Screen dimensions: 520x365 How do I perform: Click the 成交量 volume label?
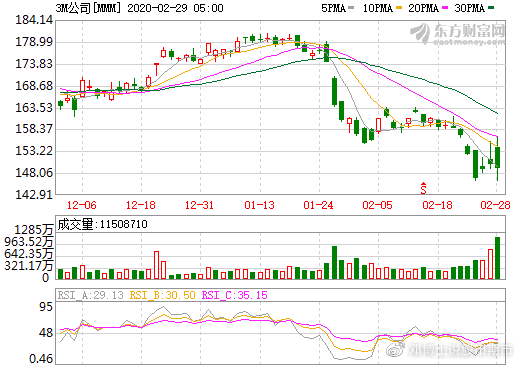pos(76,224)
